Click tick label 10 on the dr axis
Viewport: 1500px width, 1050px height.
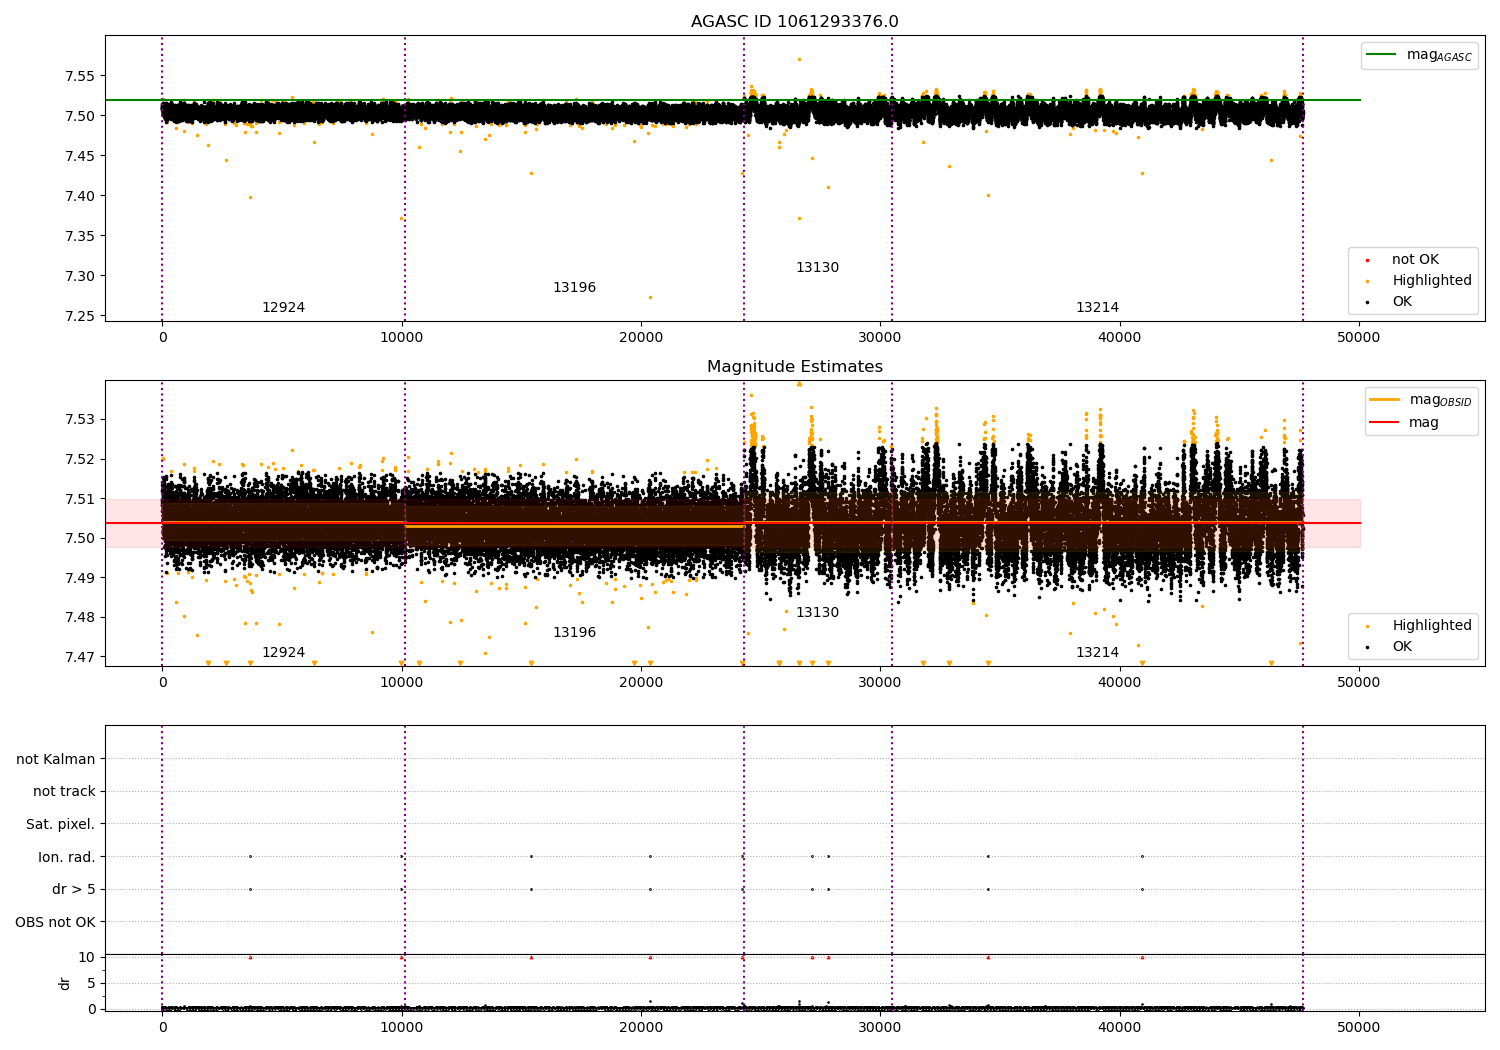[x=87, y=958]
